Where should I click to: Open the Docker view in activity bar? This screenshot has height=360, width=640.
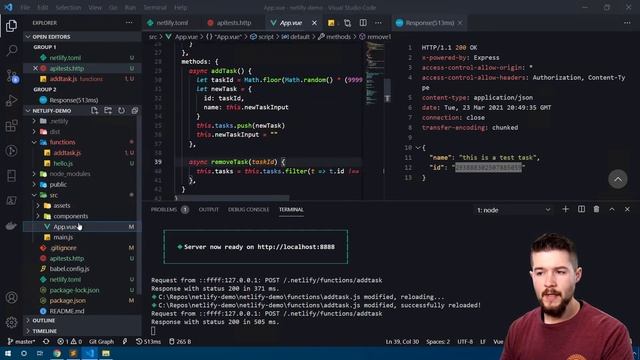[x=11, y=226]
